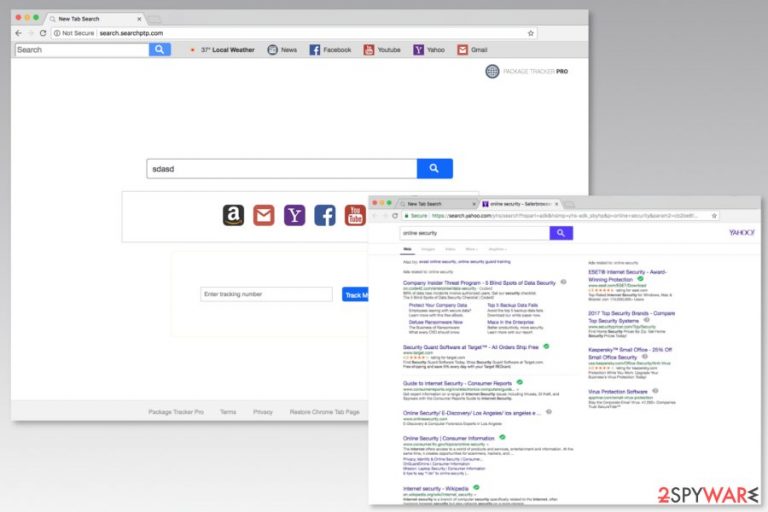The width and height of the screenshot is (768, 512).
Task: Open Company Insider Threat Program result
Action: pyautogui.click(x=479, y=283)
